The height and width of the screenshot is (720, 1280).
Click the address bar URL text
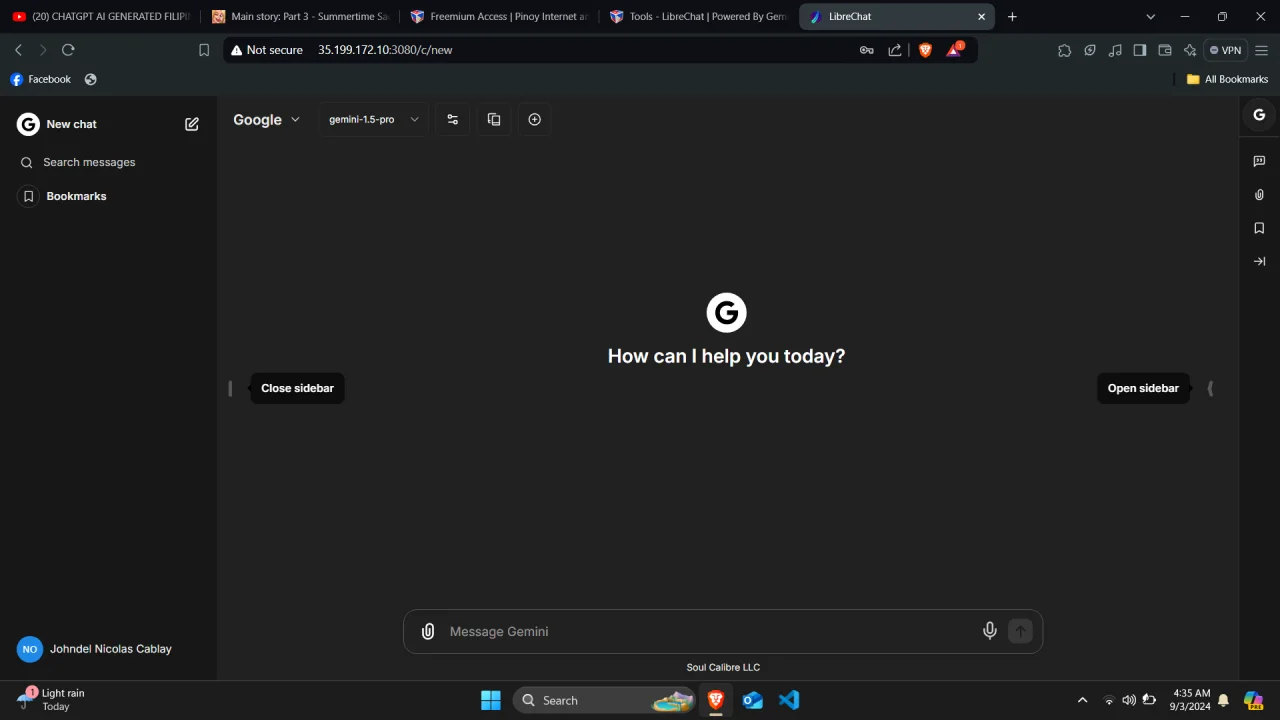[385, 50]
